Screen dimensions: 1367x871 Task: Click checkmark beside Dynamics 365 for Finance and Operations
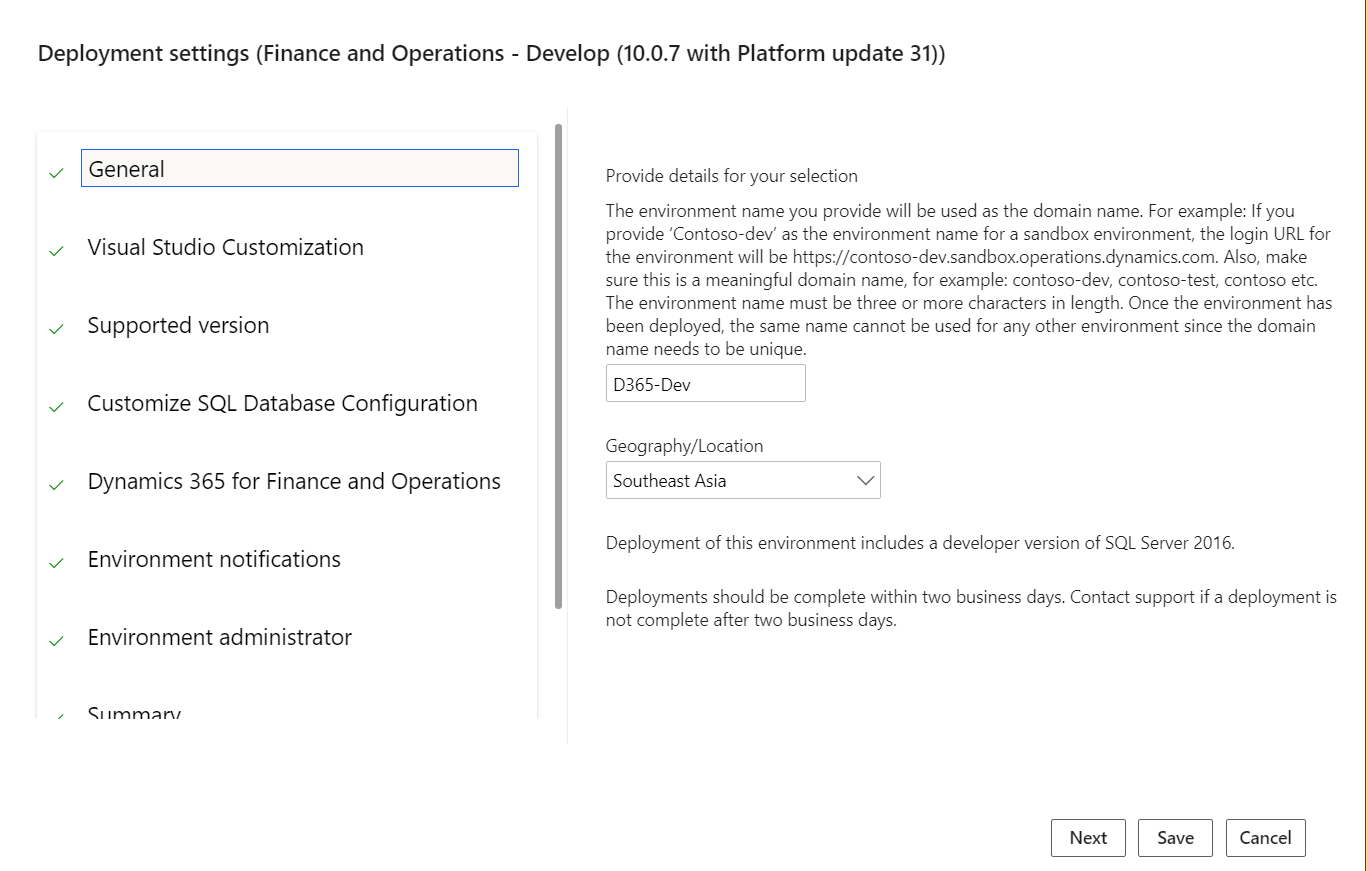56,485
